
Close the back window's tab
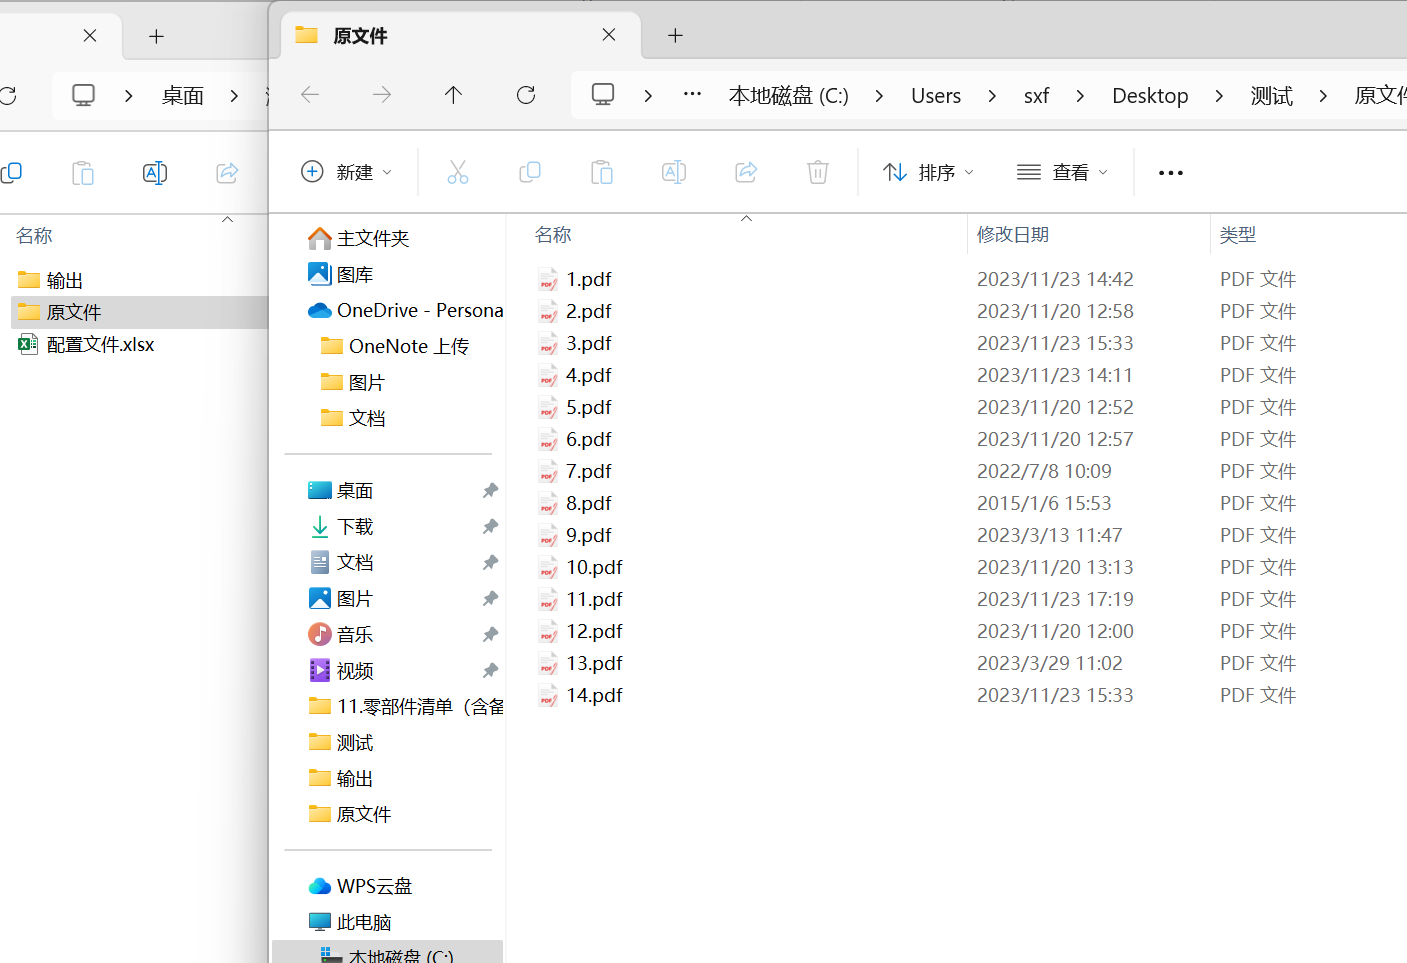[90, 36]
